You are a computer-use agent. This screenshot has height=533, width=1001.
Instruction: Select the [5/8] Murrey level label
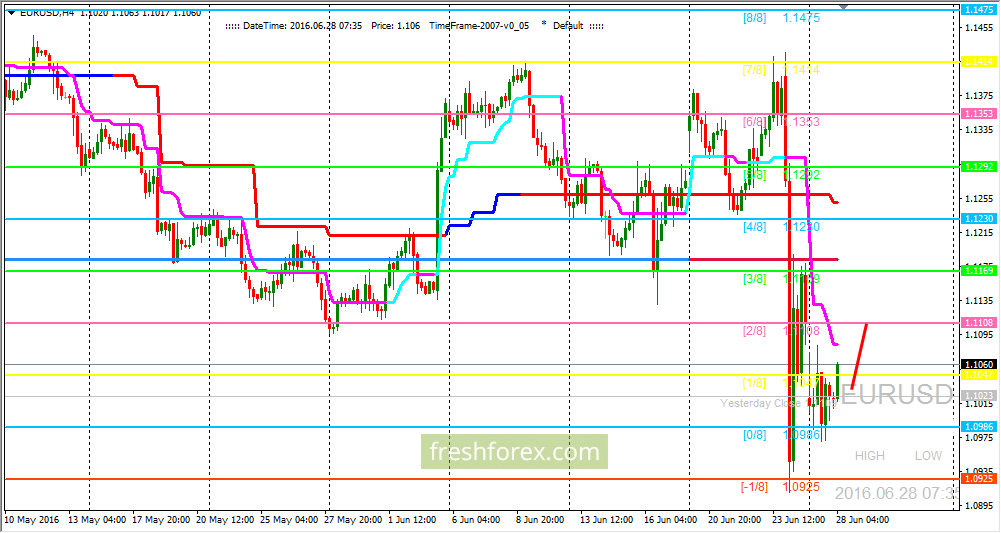pyautogui.click(x=754, y=174)
